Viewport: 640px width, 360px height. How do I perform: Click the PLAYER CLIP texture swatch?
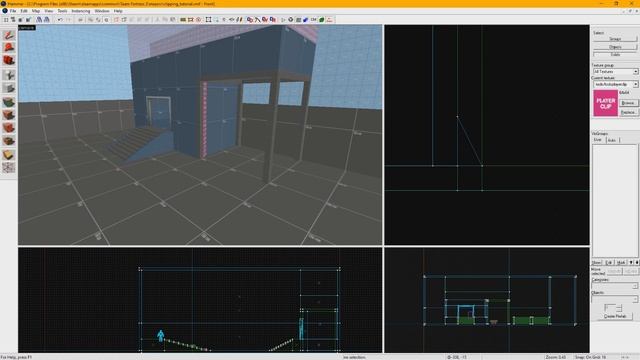605,103
